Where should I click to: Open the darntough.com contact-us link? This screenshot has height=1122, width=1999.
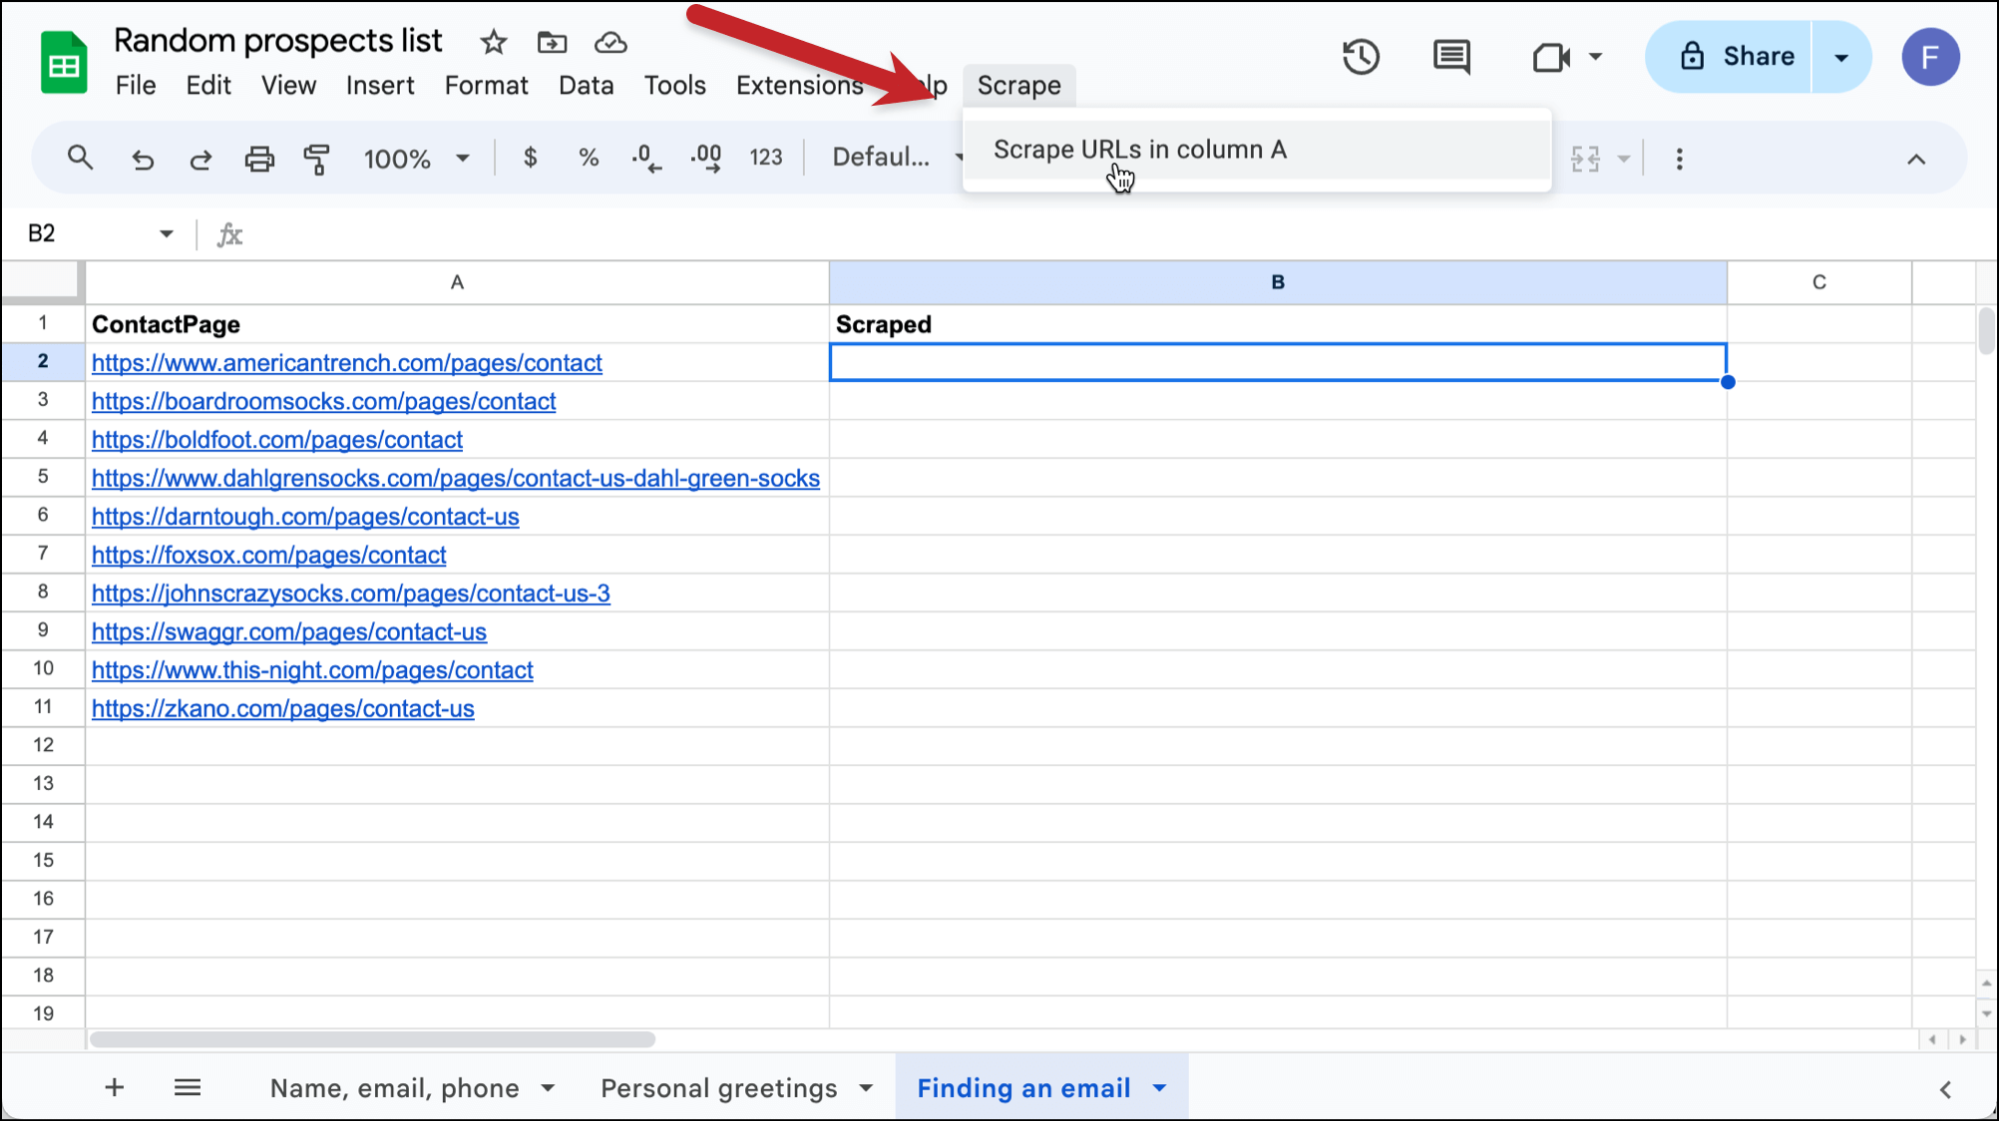click(305, 517)
